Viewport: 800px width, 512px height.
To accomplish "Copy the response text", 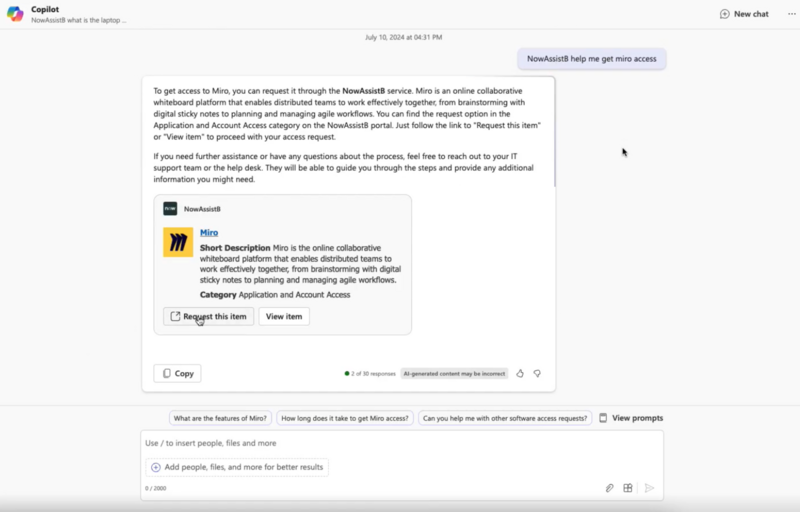I will pos(178,373).
